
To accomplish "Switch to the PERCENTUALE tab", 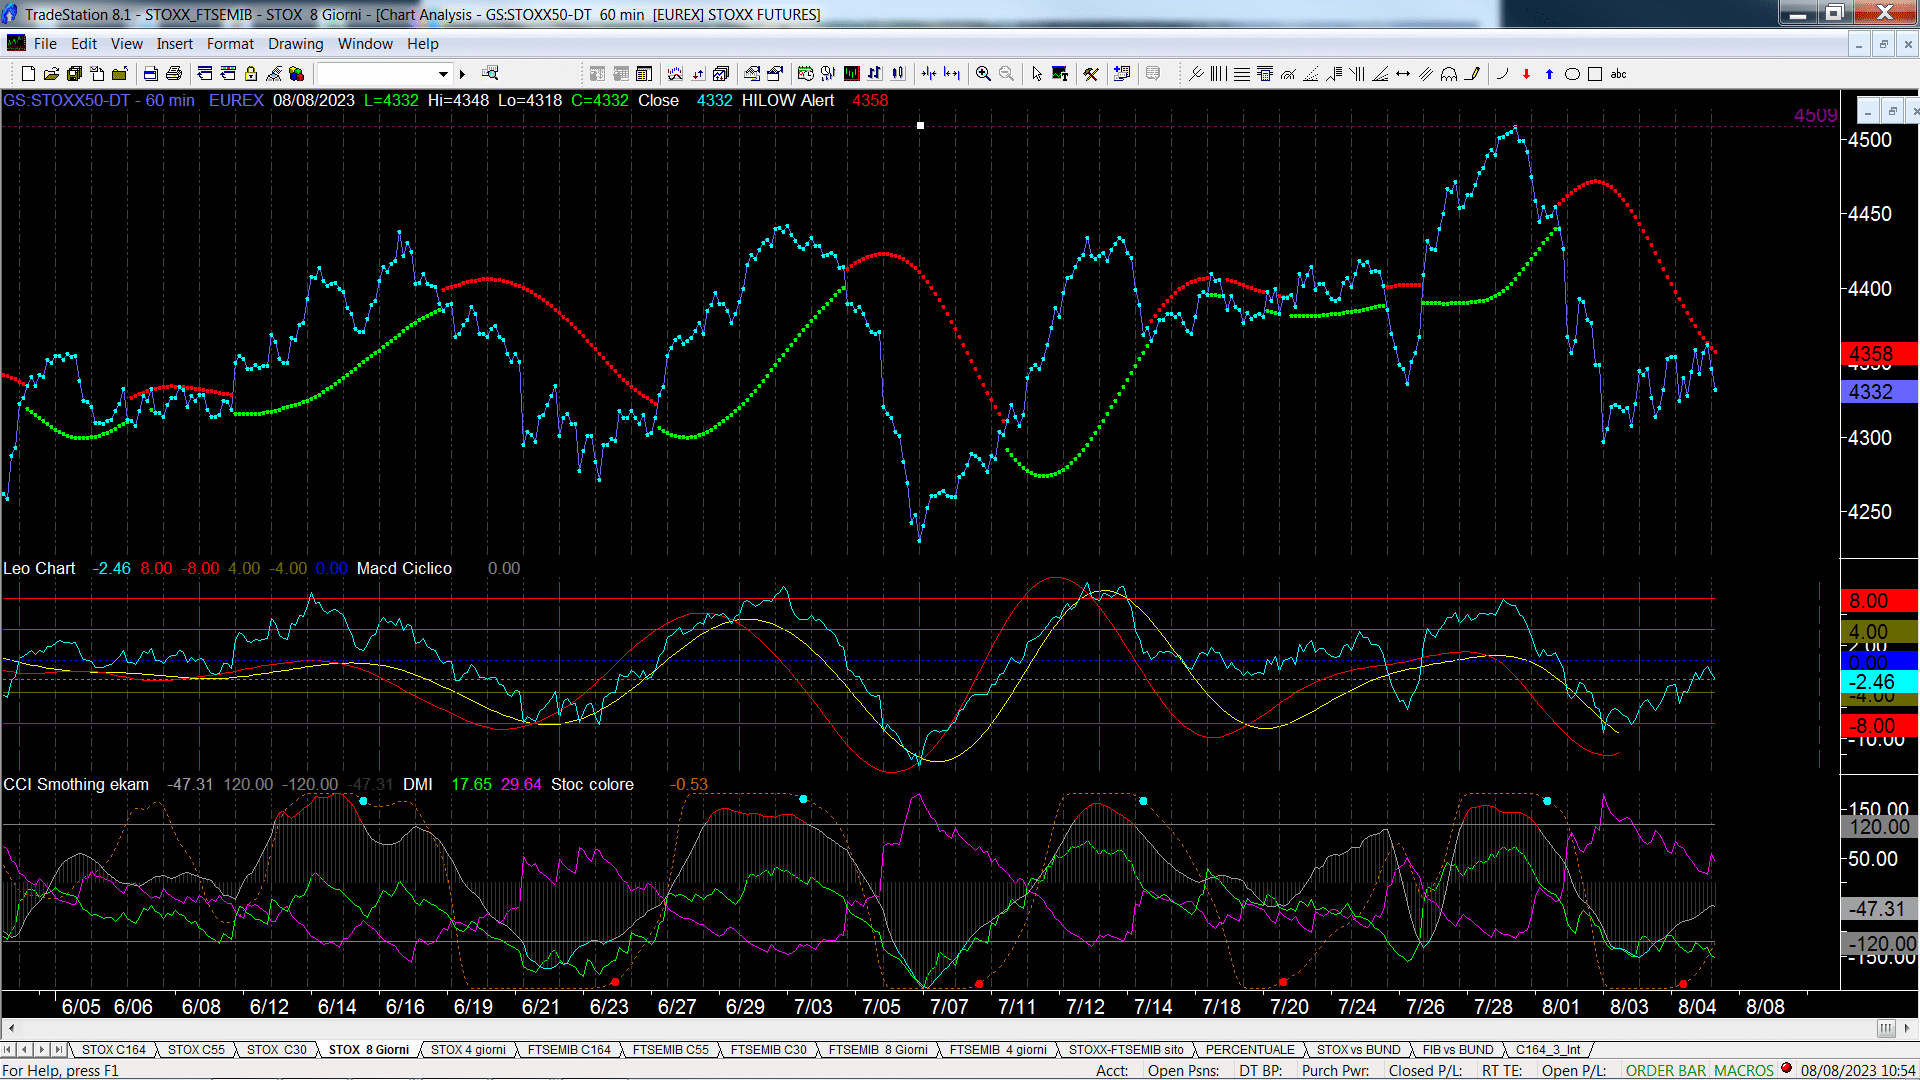I will pyautogui.click(x=1249, y=1050).
